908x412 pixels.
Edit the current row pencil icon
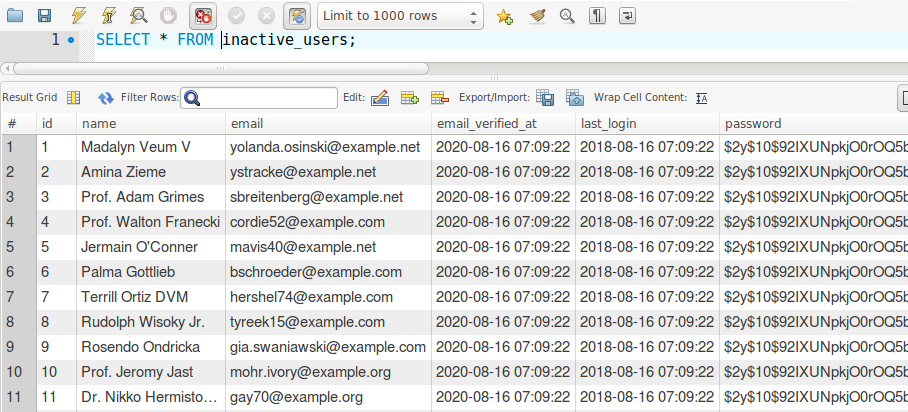coord(380,98)
